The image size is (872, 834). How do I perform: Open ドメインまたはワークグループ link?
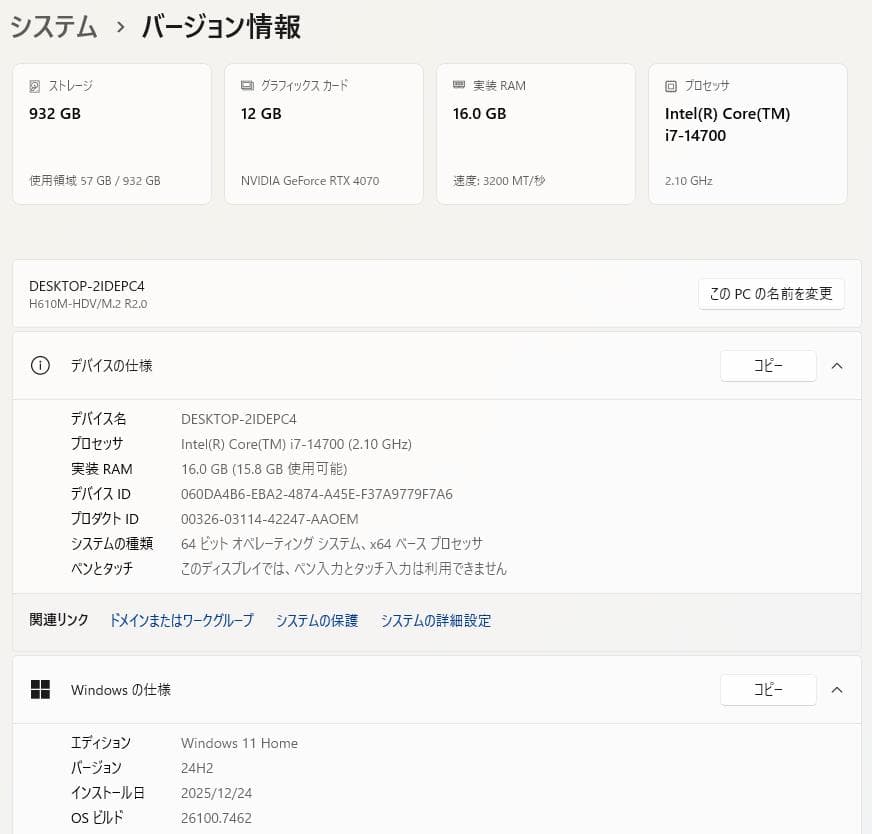(181, 620)
